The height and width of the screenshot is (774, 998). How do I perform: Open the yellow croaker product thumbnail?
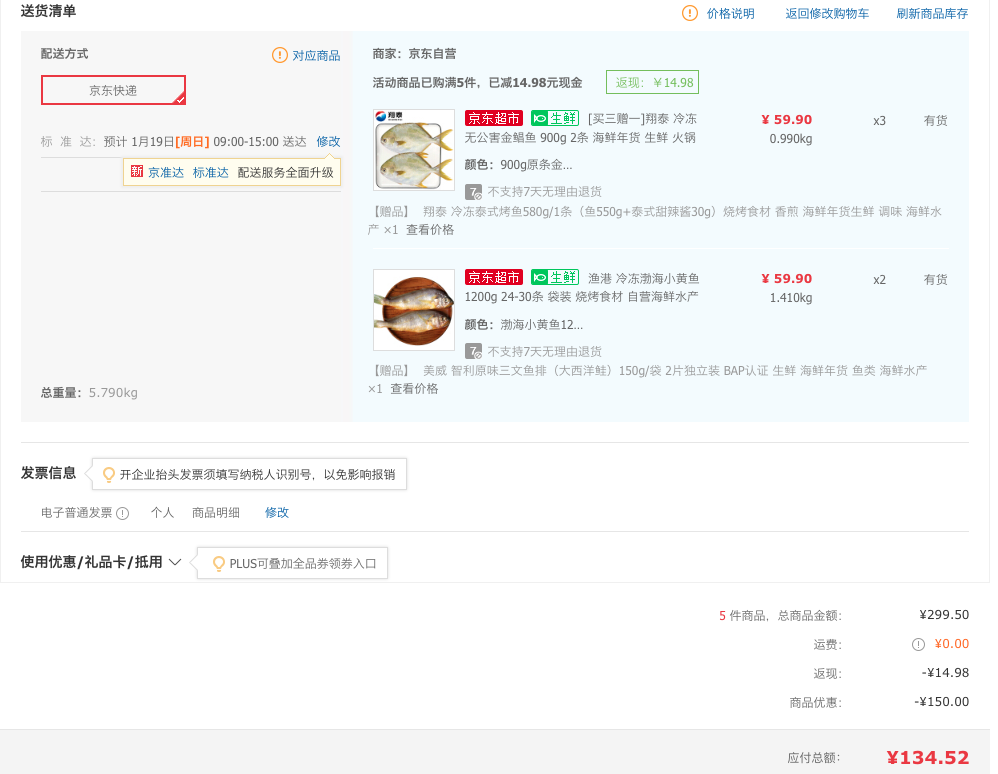tap(414, 310)
